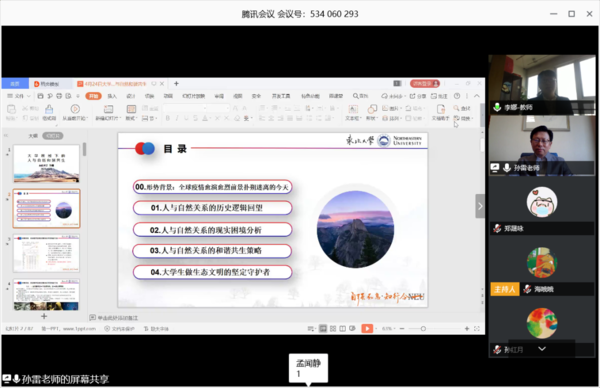This screenshot has width=600, height=388.
Task: Click the red login button top right
Action: pos(425,83)
